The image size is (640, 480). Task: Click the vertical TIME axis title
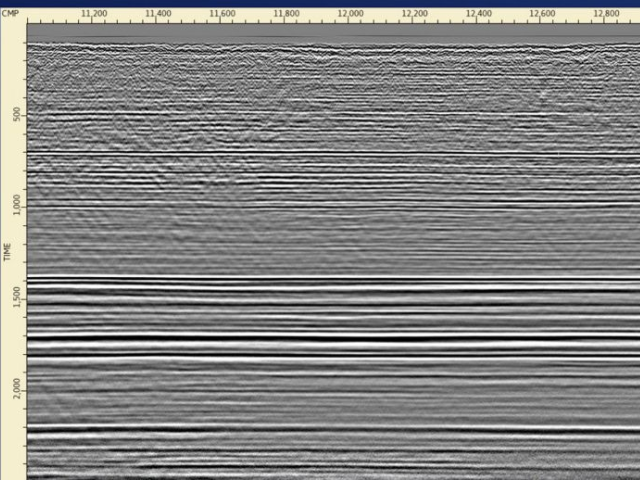7,252
